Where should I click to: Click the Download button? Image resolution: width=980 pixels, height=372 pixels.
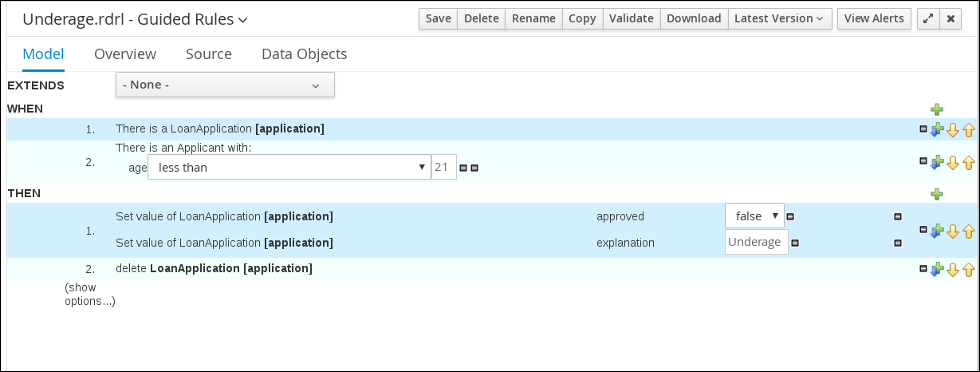[x=694, y=19]
